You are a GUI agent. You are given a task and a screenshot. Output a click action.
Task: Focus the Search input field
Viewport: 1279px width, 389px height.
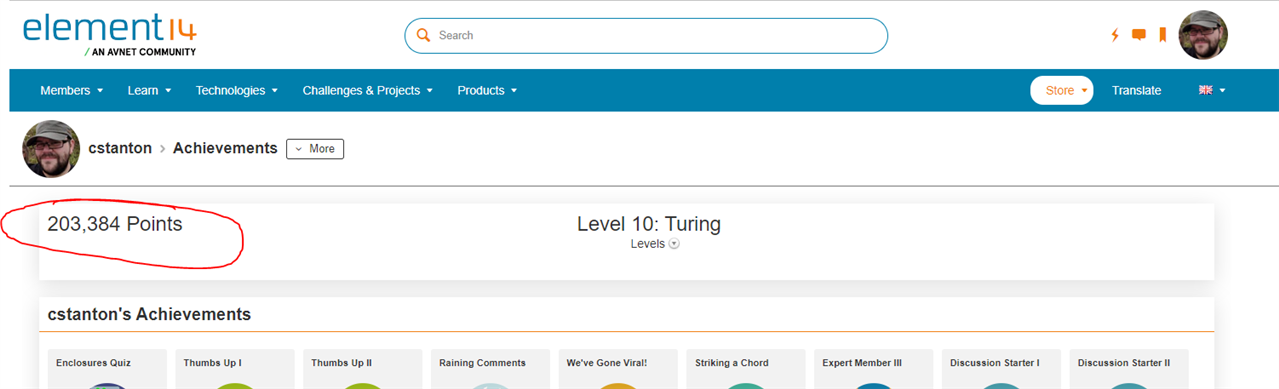(x=646, y=35)
